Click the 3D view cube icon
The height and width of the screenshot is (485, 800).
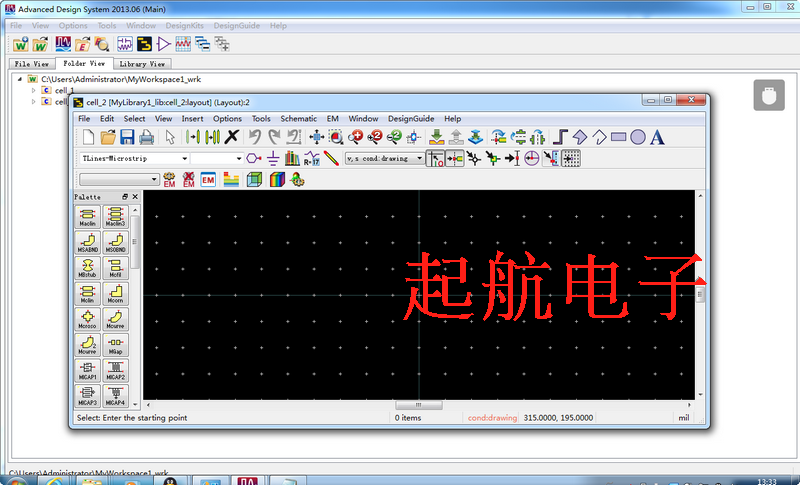pyautogui.click(x=254, y=180)
